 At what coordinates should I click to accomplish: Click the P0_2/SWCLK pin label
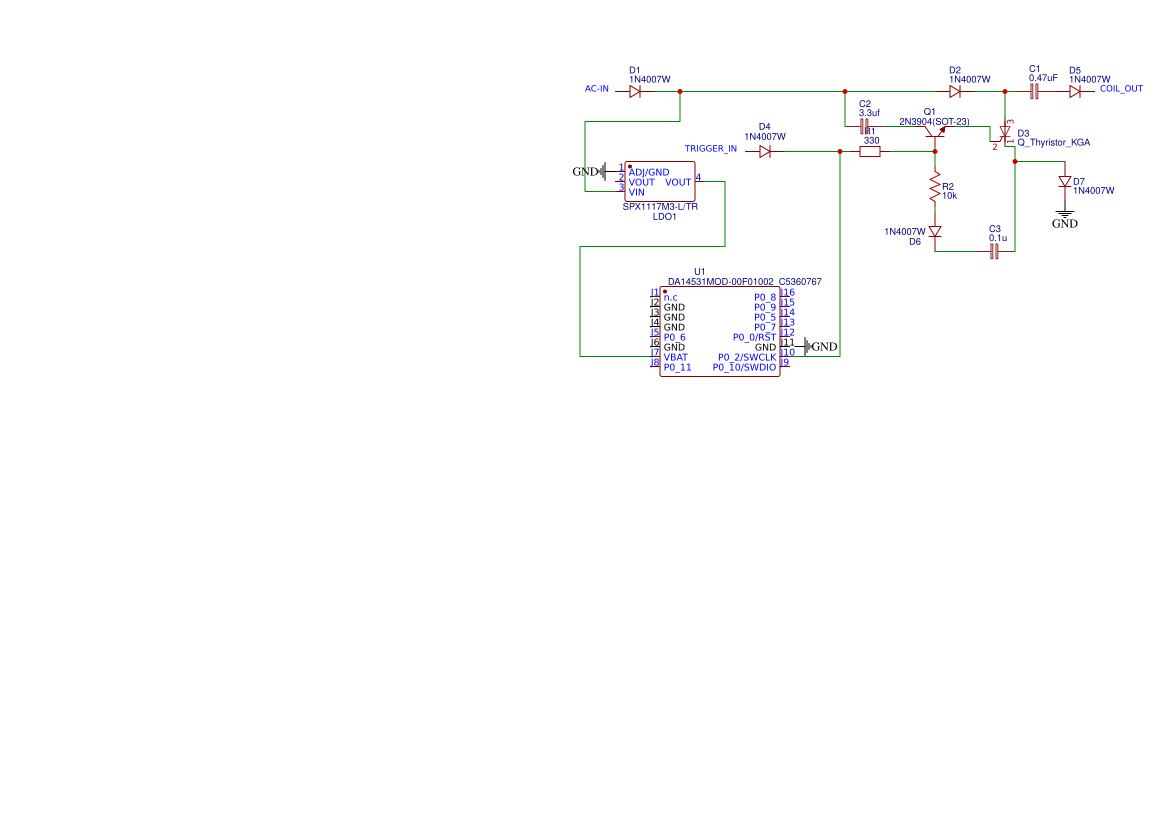[747, 357]
